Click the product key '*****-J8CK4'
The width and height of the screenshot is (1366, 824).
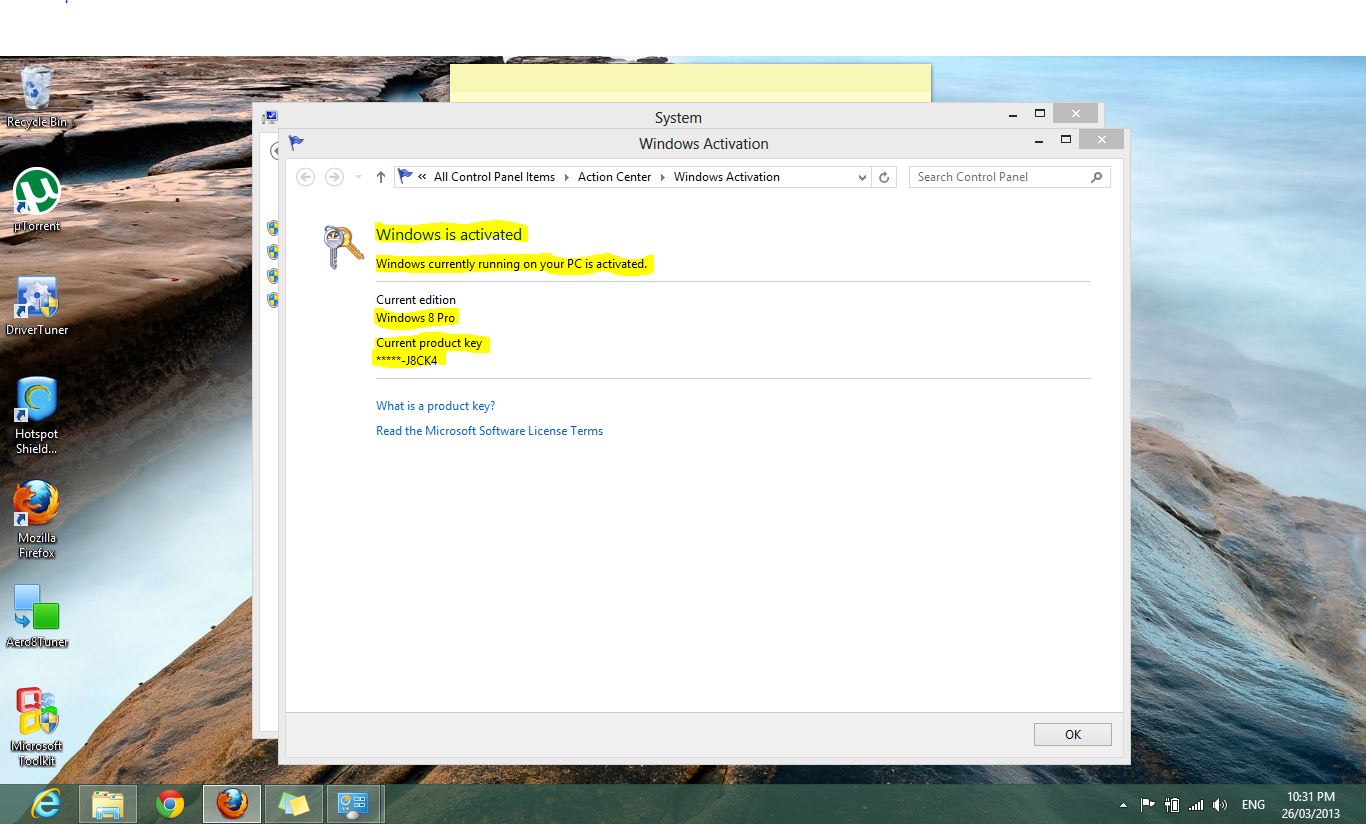coord(407,360)
